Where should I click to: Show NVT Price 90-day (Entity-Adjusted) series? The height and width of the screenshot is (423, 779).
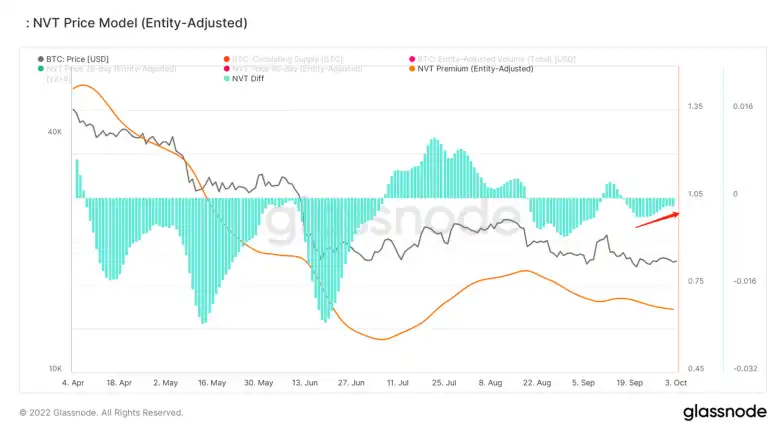(293, 69)
